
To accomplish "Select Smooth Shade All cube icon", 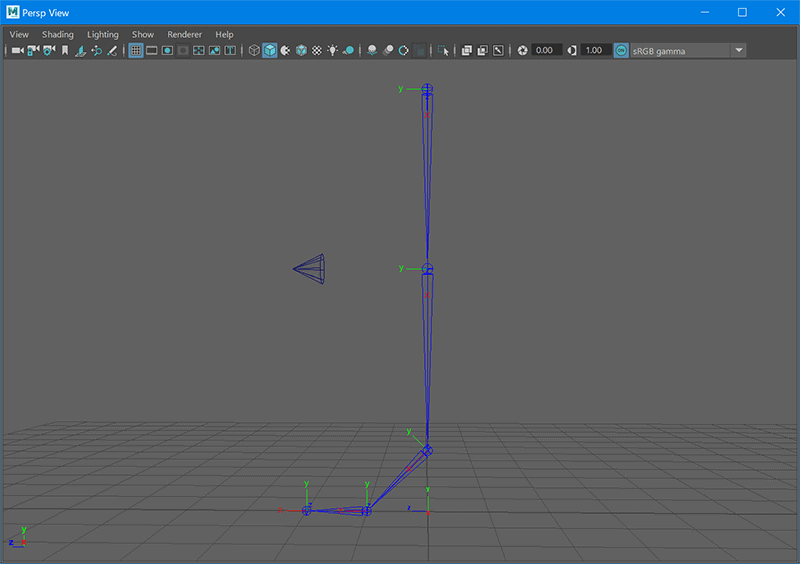I will pos(270,51).
